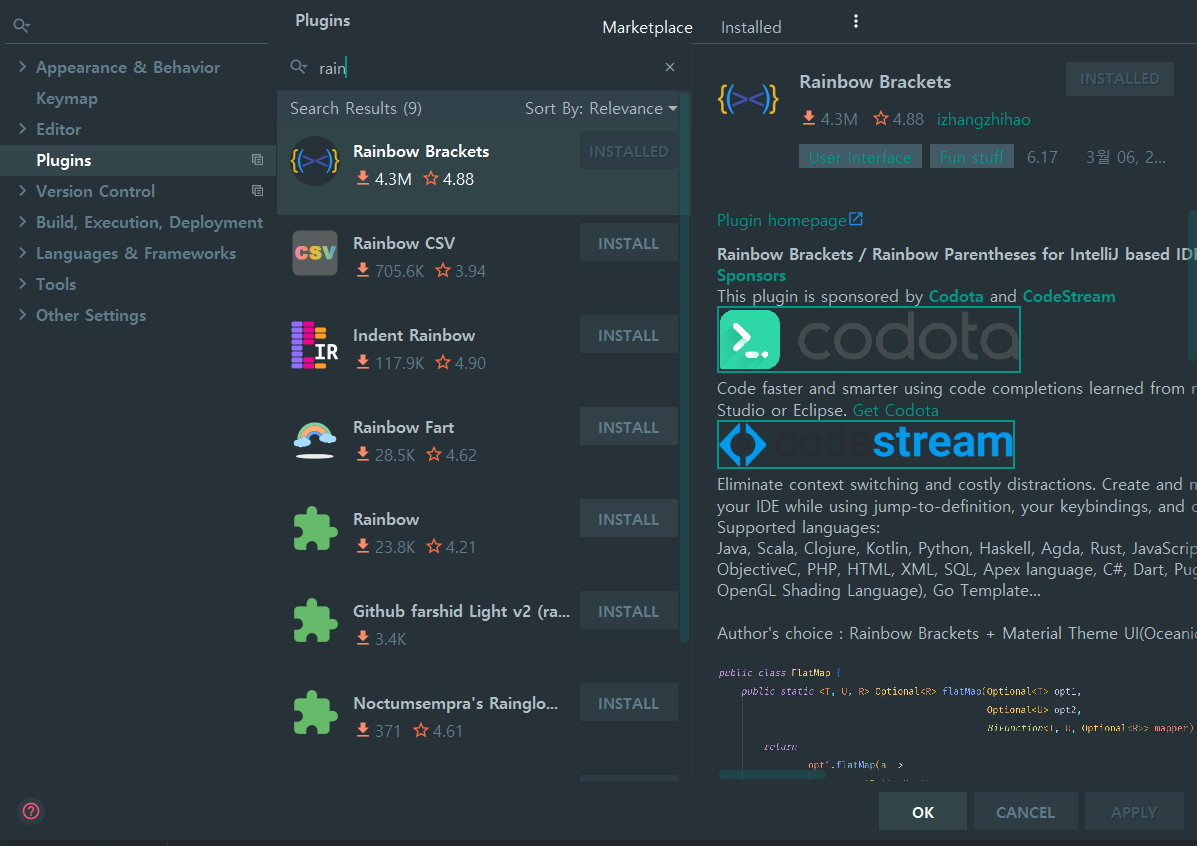Image resolution: width=1197 pixels, height=846 pixels.
Task: Click the Rainbow plugin puzzle icon
Action: click(315, 528)
